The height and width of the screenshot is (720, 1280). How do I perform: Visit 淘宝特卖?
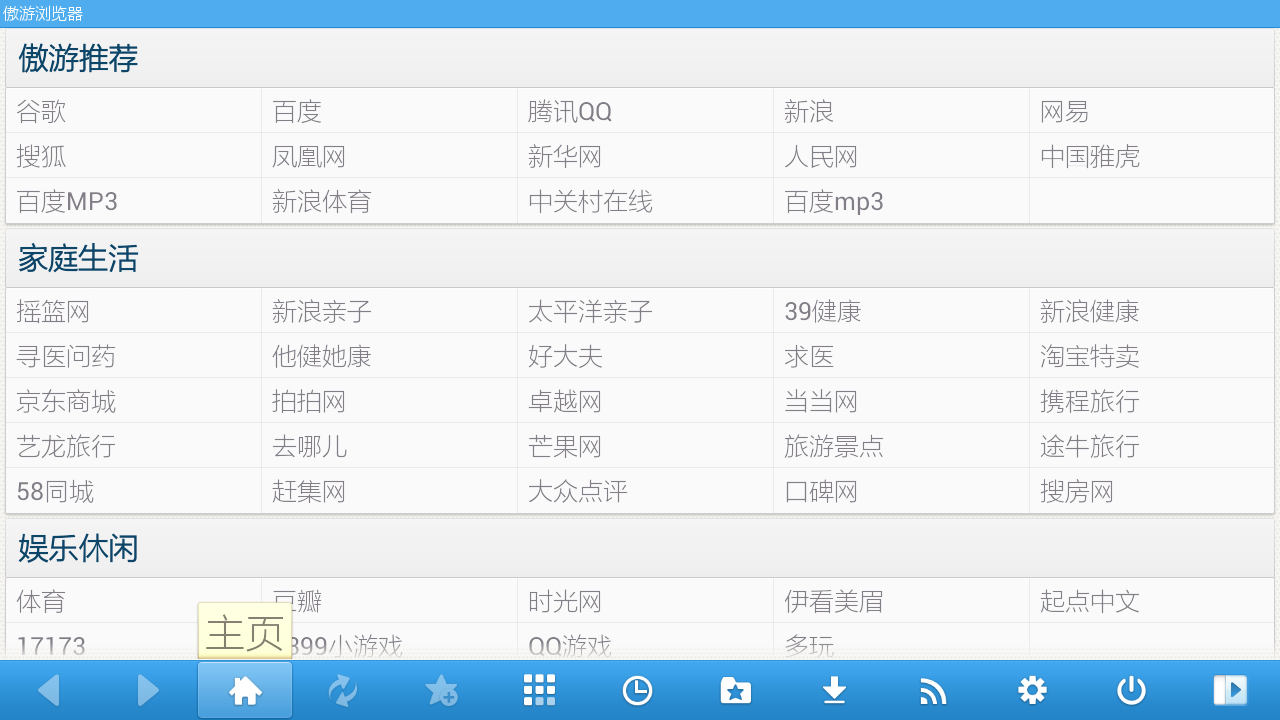[x=1090, y=356]
